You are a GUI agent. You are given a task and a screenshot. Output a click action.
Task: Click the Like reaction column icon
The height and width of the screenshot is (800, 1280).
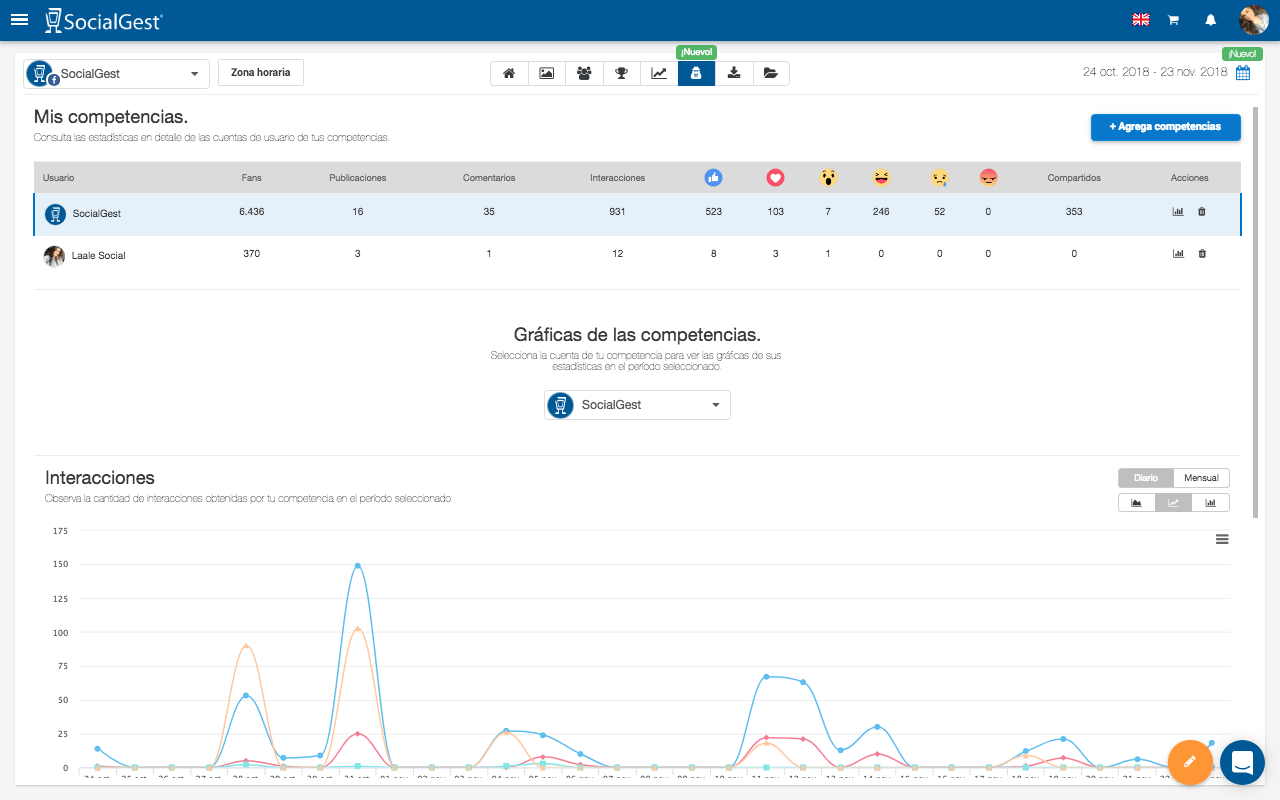coord(713,177)
